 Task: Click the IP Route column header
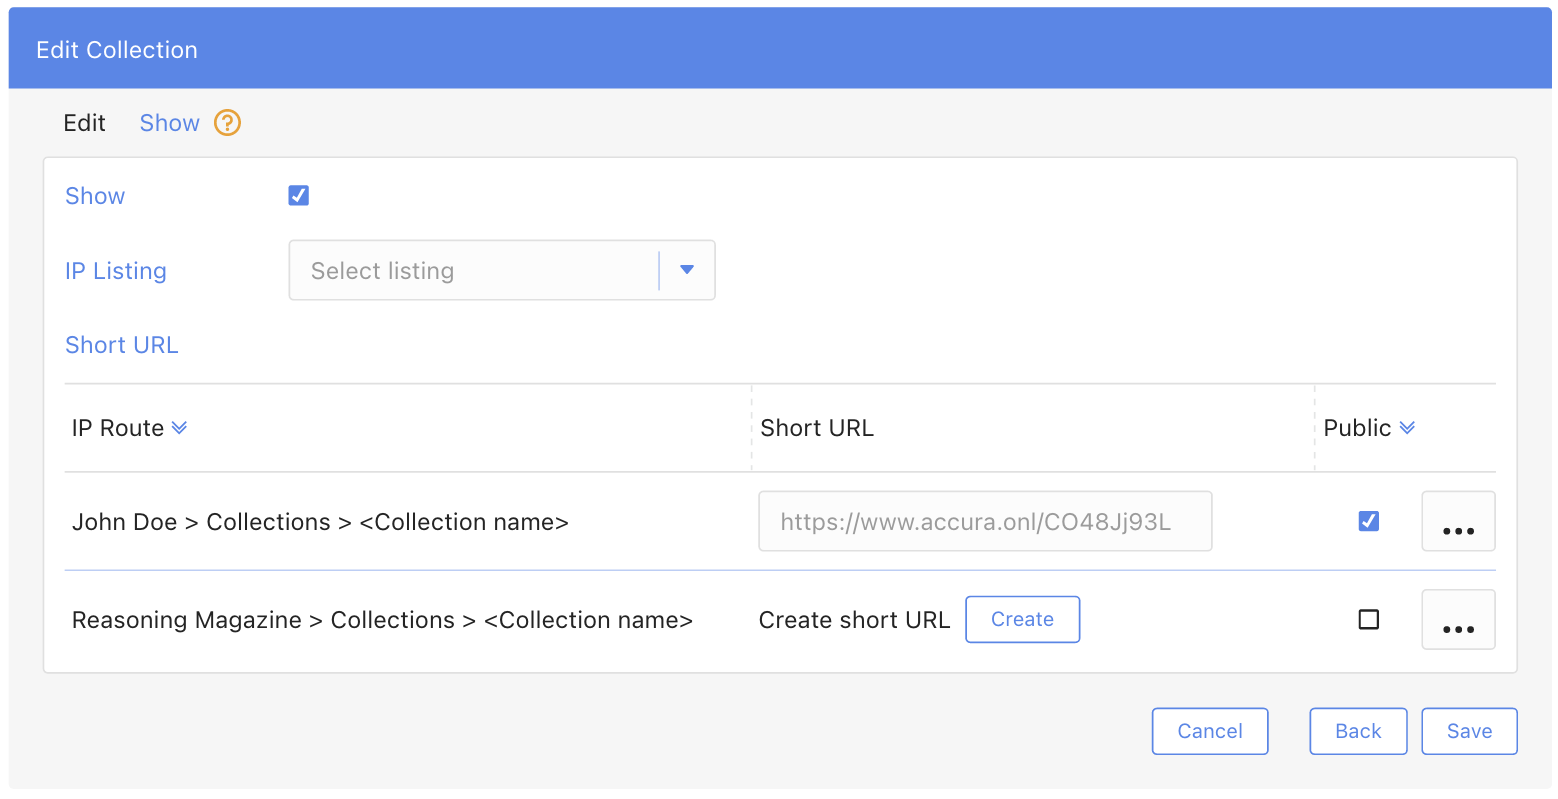pos(118,428)
